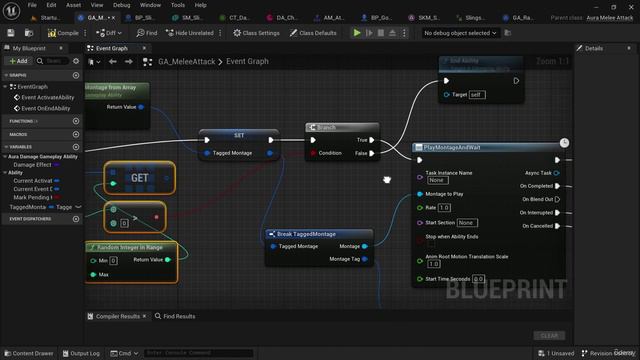Click the Stop simulation button
The height and width of the screenshot is (360, 640).
tap(380, 33)
